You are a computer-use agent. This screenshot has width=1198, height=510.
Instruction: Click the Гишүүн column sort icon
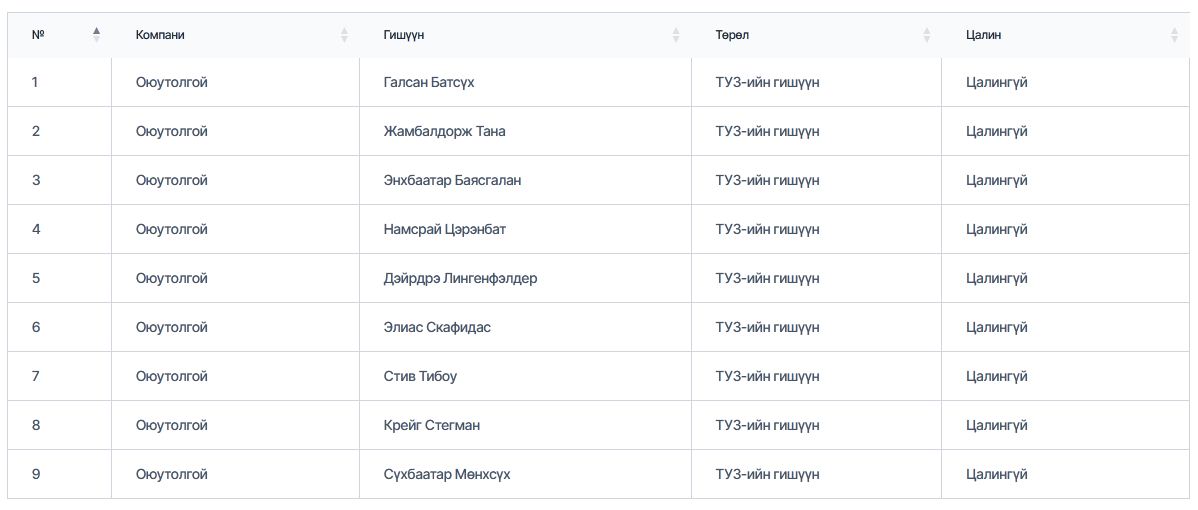tap(676, 35)
